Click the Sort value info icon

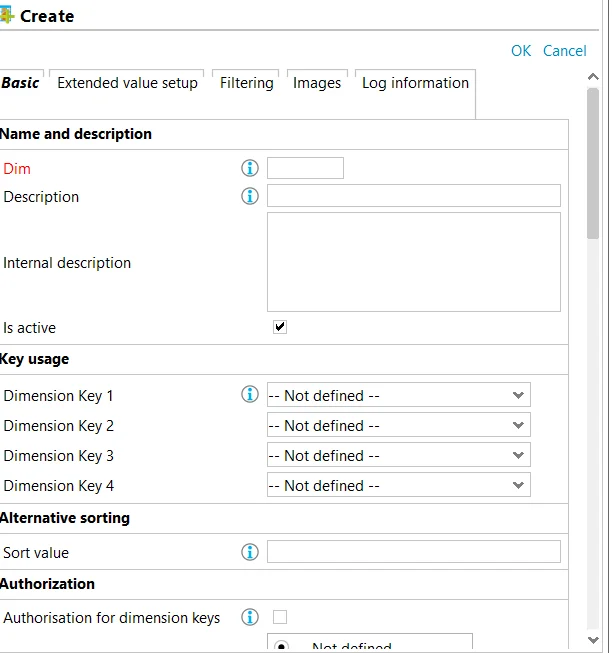[250, 552]
